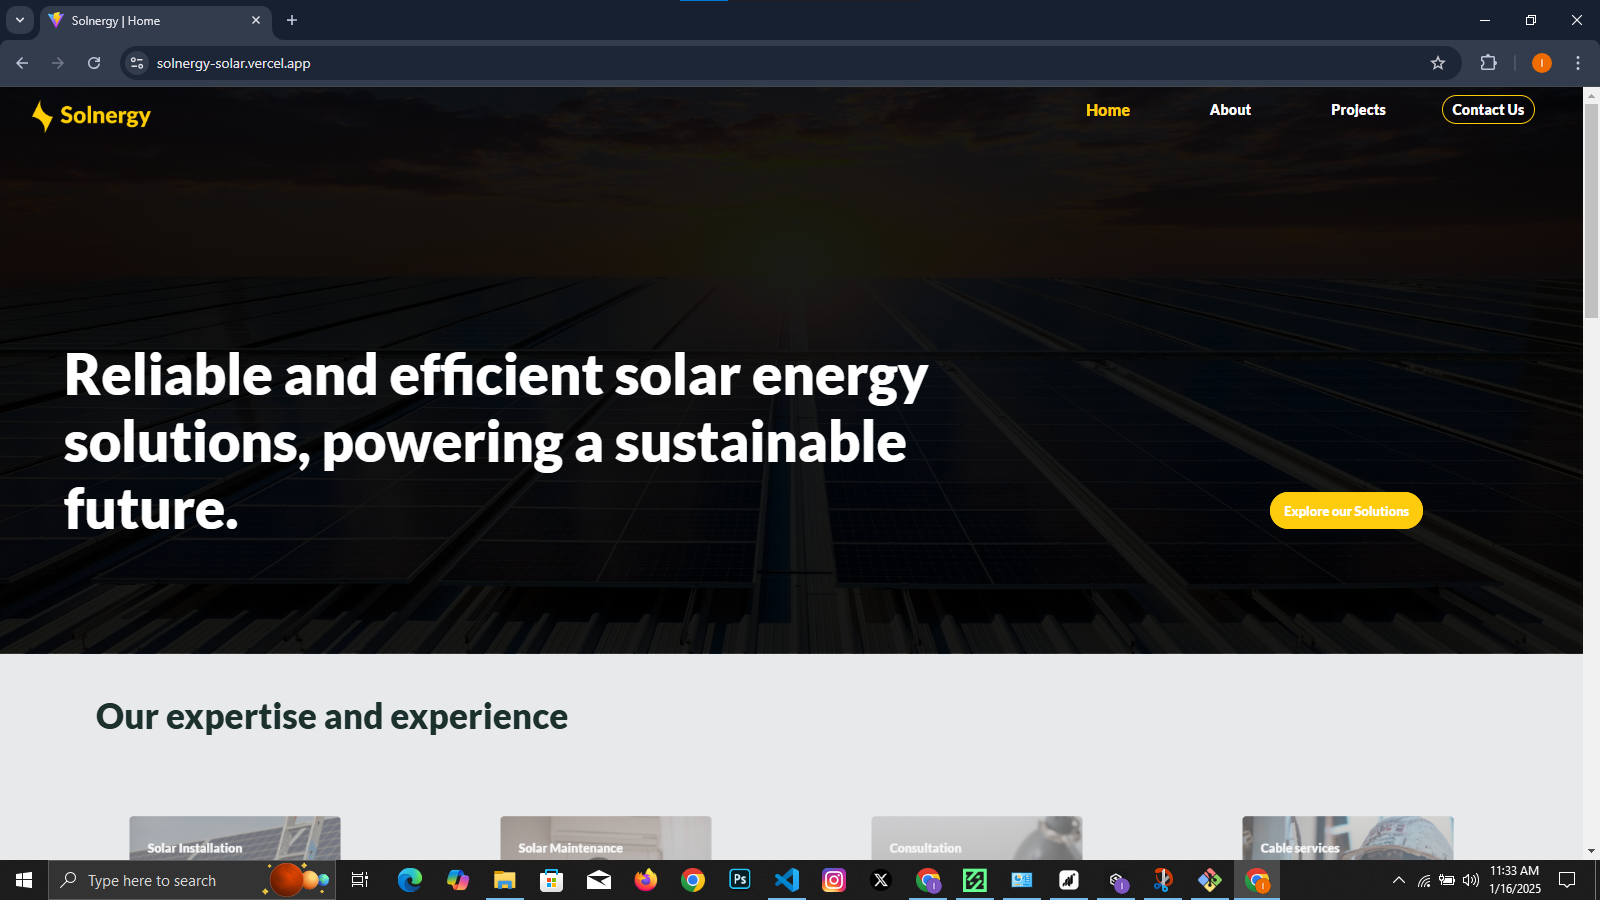1600x900 pixels.
Task: Click the page's vertical scrollbar thumb
Action: (x=1591, y=210)
